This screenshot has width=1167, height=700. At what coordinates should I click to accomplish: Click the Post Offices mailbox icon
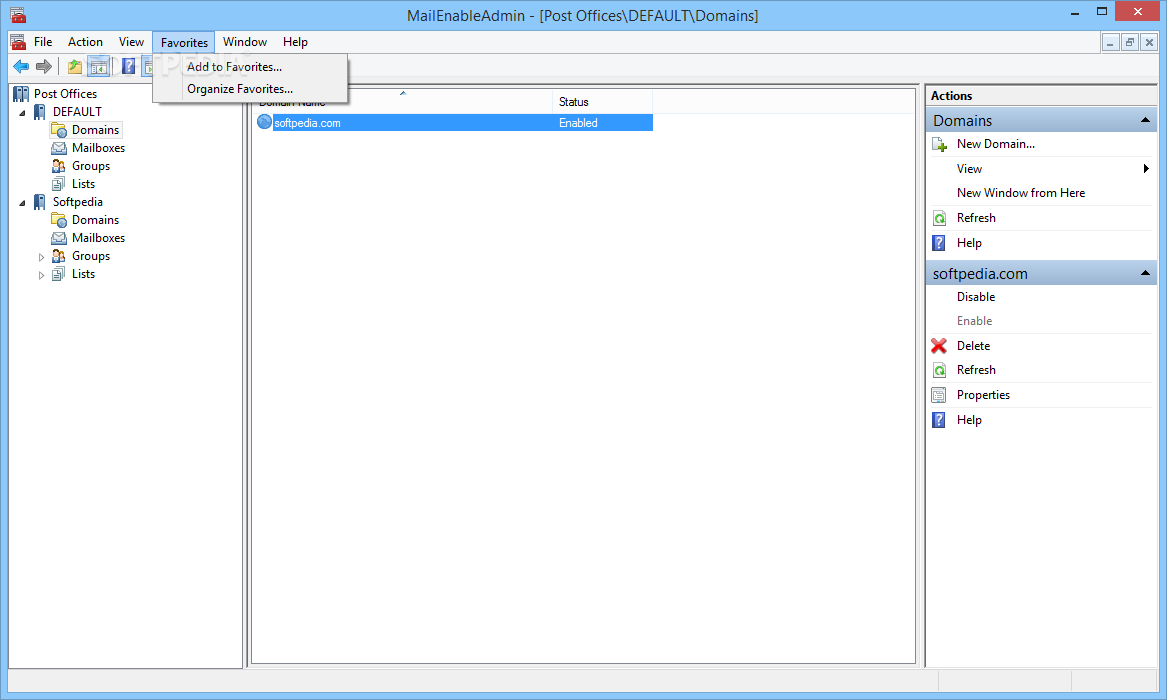click(21, 94)
